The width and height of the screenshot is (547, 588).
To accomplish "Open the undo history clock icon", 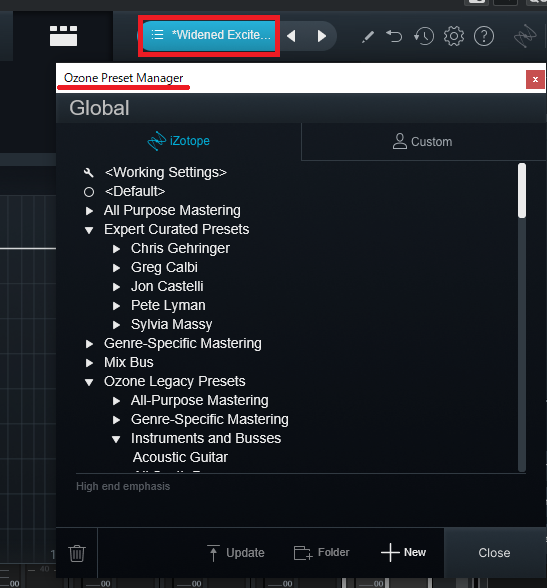I will coord(424,36).
